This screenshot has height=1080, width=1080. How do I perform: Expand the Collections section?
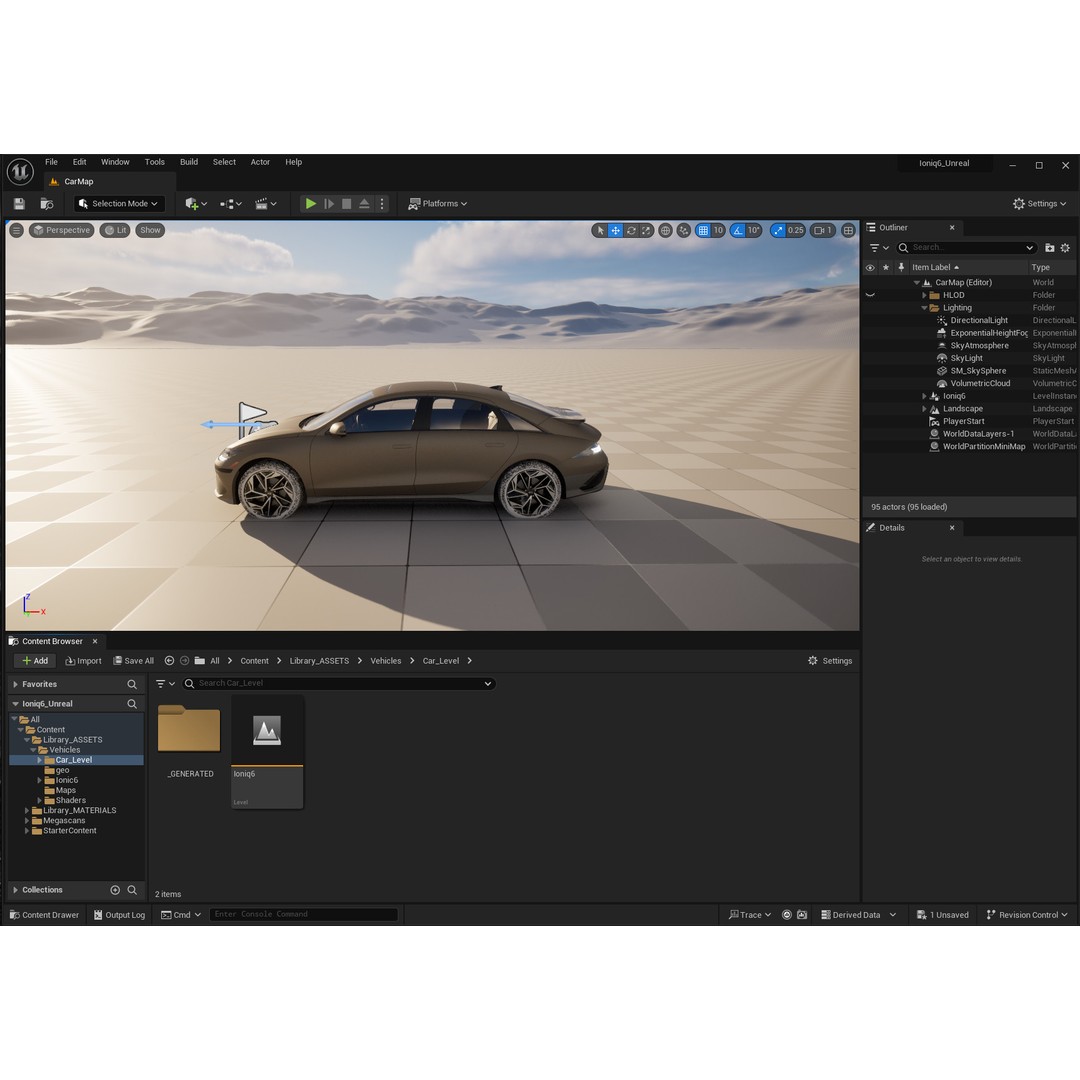coord(15,890)
